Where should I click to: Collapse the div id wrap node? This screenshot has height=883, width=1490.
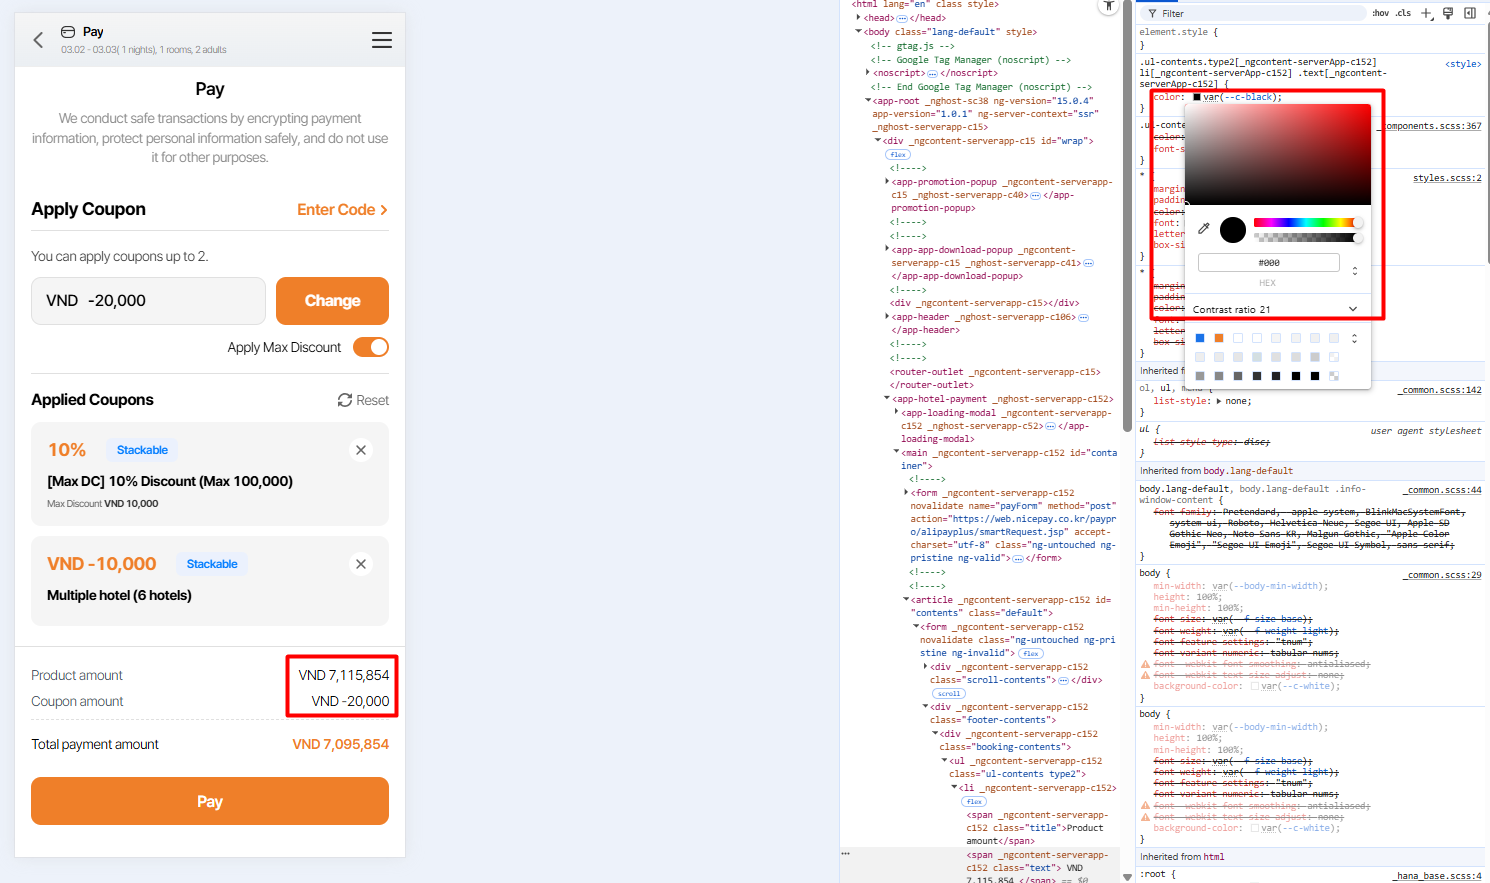pyautogui.click(x=878, y=141)
